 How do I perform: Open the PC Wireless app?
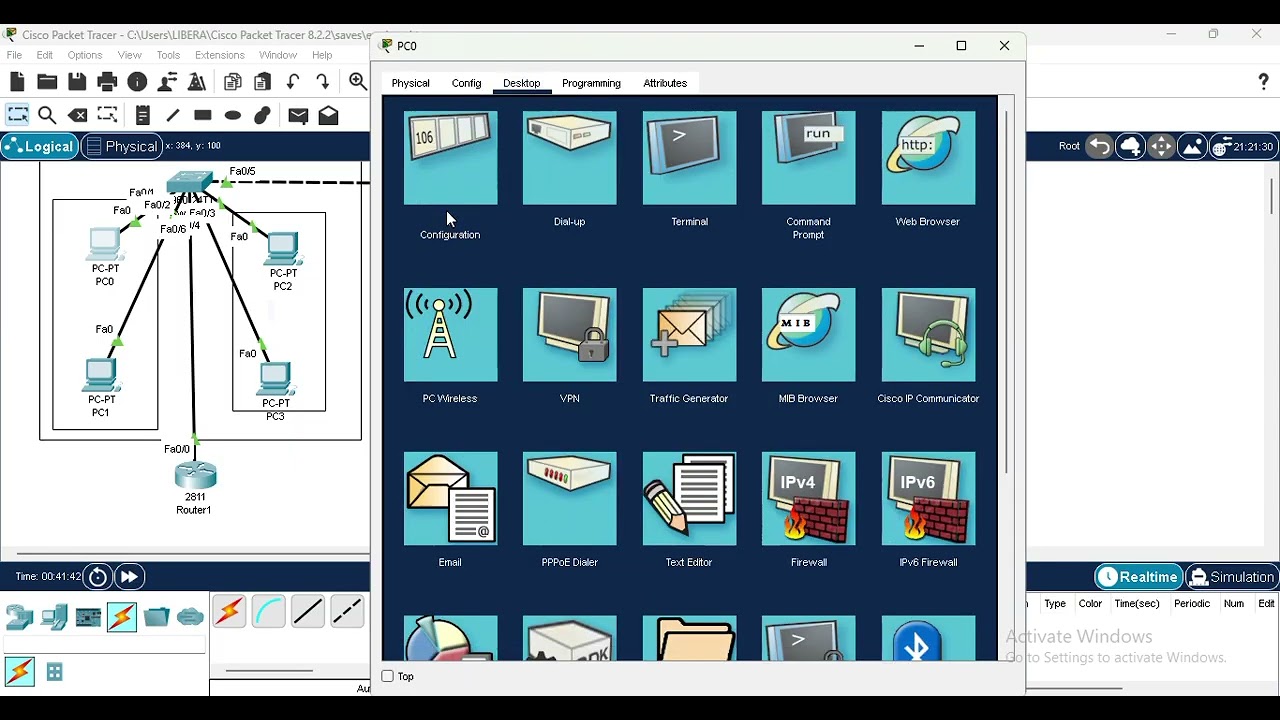point(450,335)
